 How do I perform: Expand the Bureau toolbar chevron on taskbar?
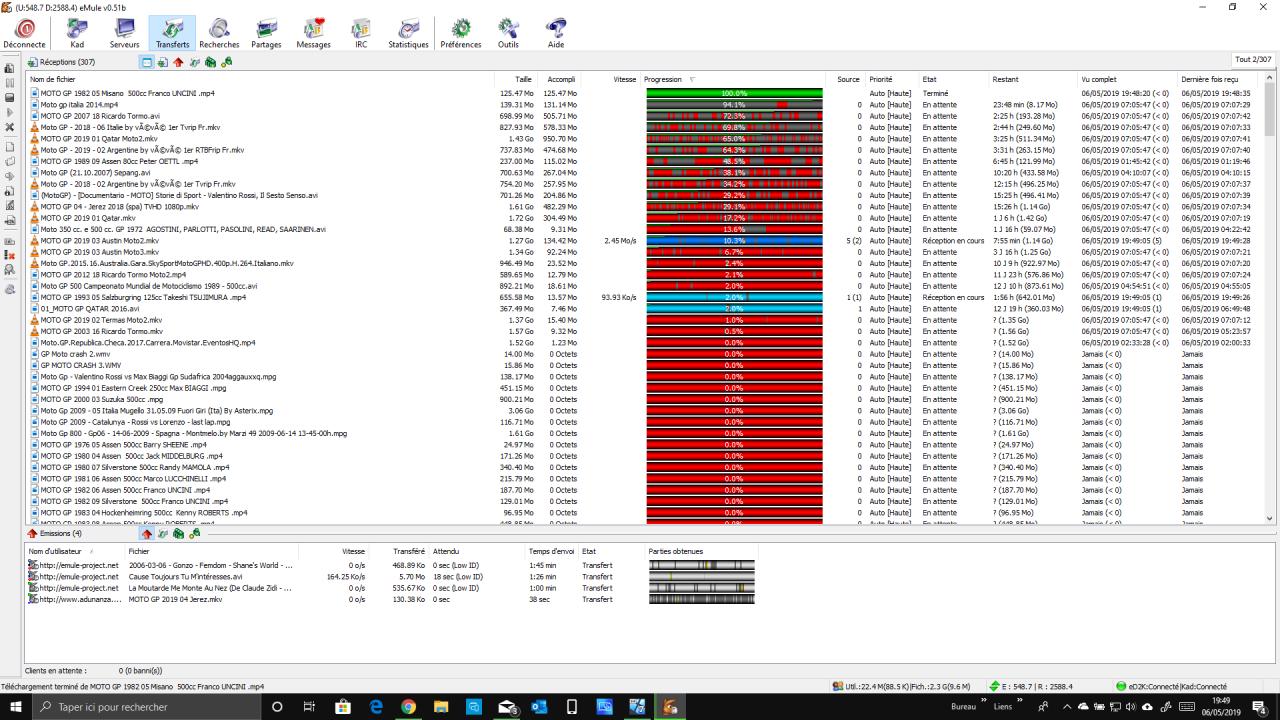[983, 702]
